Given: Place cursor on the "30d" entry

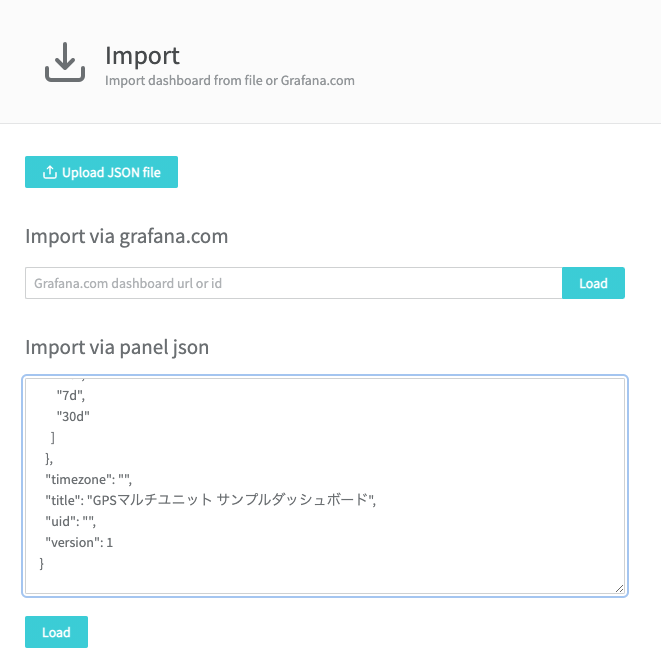Looking at the screenshot, I should pos(73,416).
